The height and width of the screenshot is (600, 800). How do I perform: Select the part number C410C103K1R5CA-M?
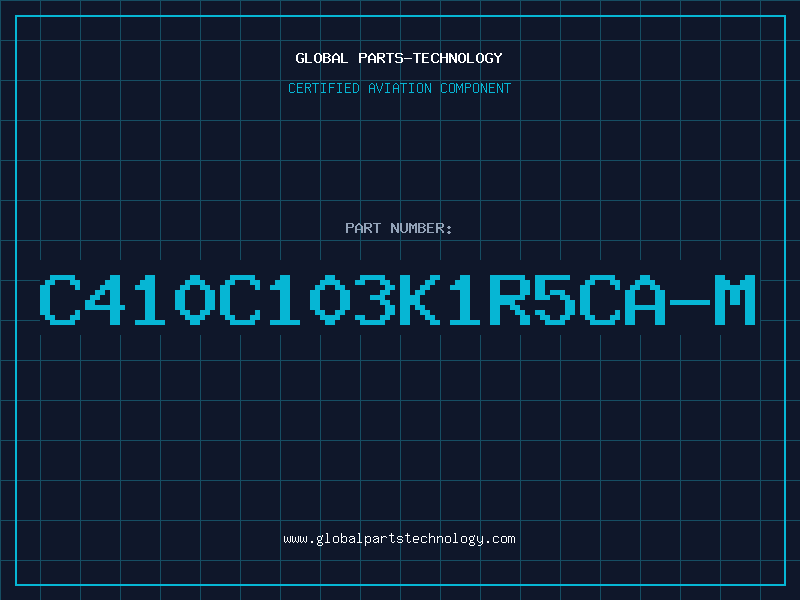[397, 299]
